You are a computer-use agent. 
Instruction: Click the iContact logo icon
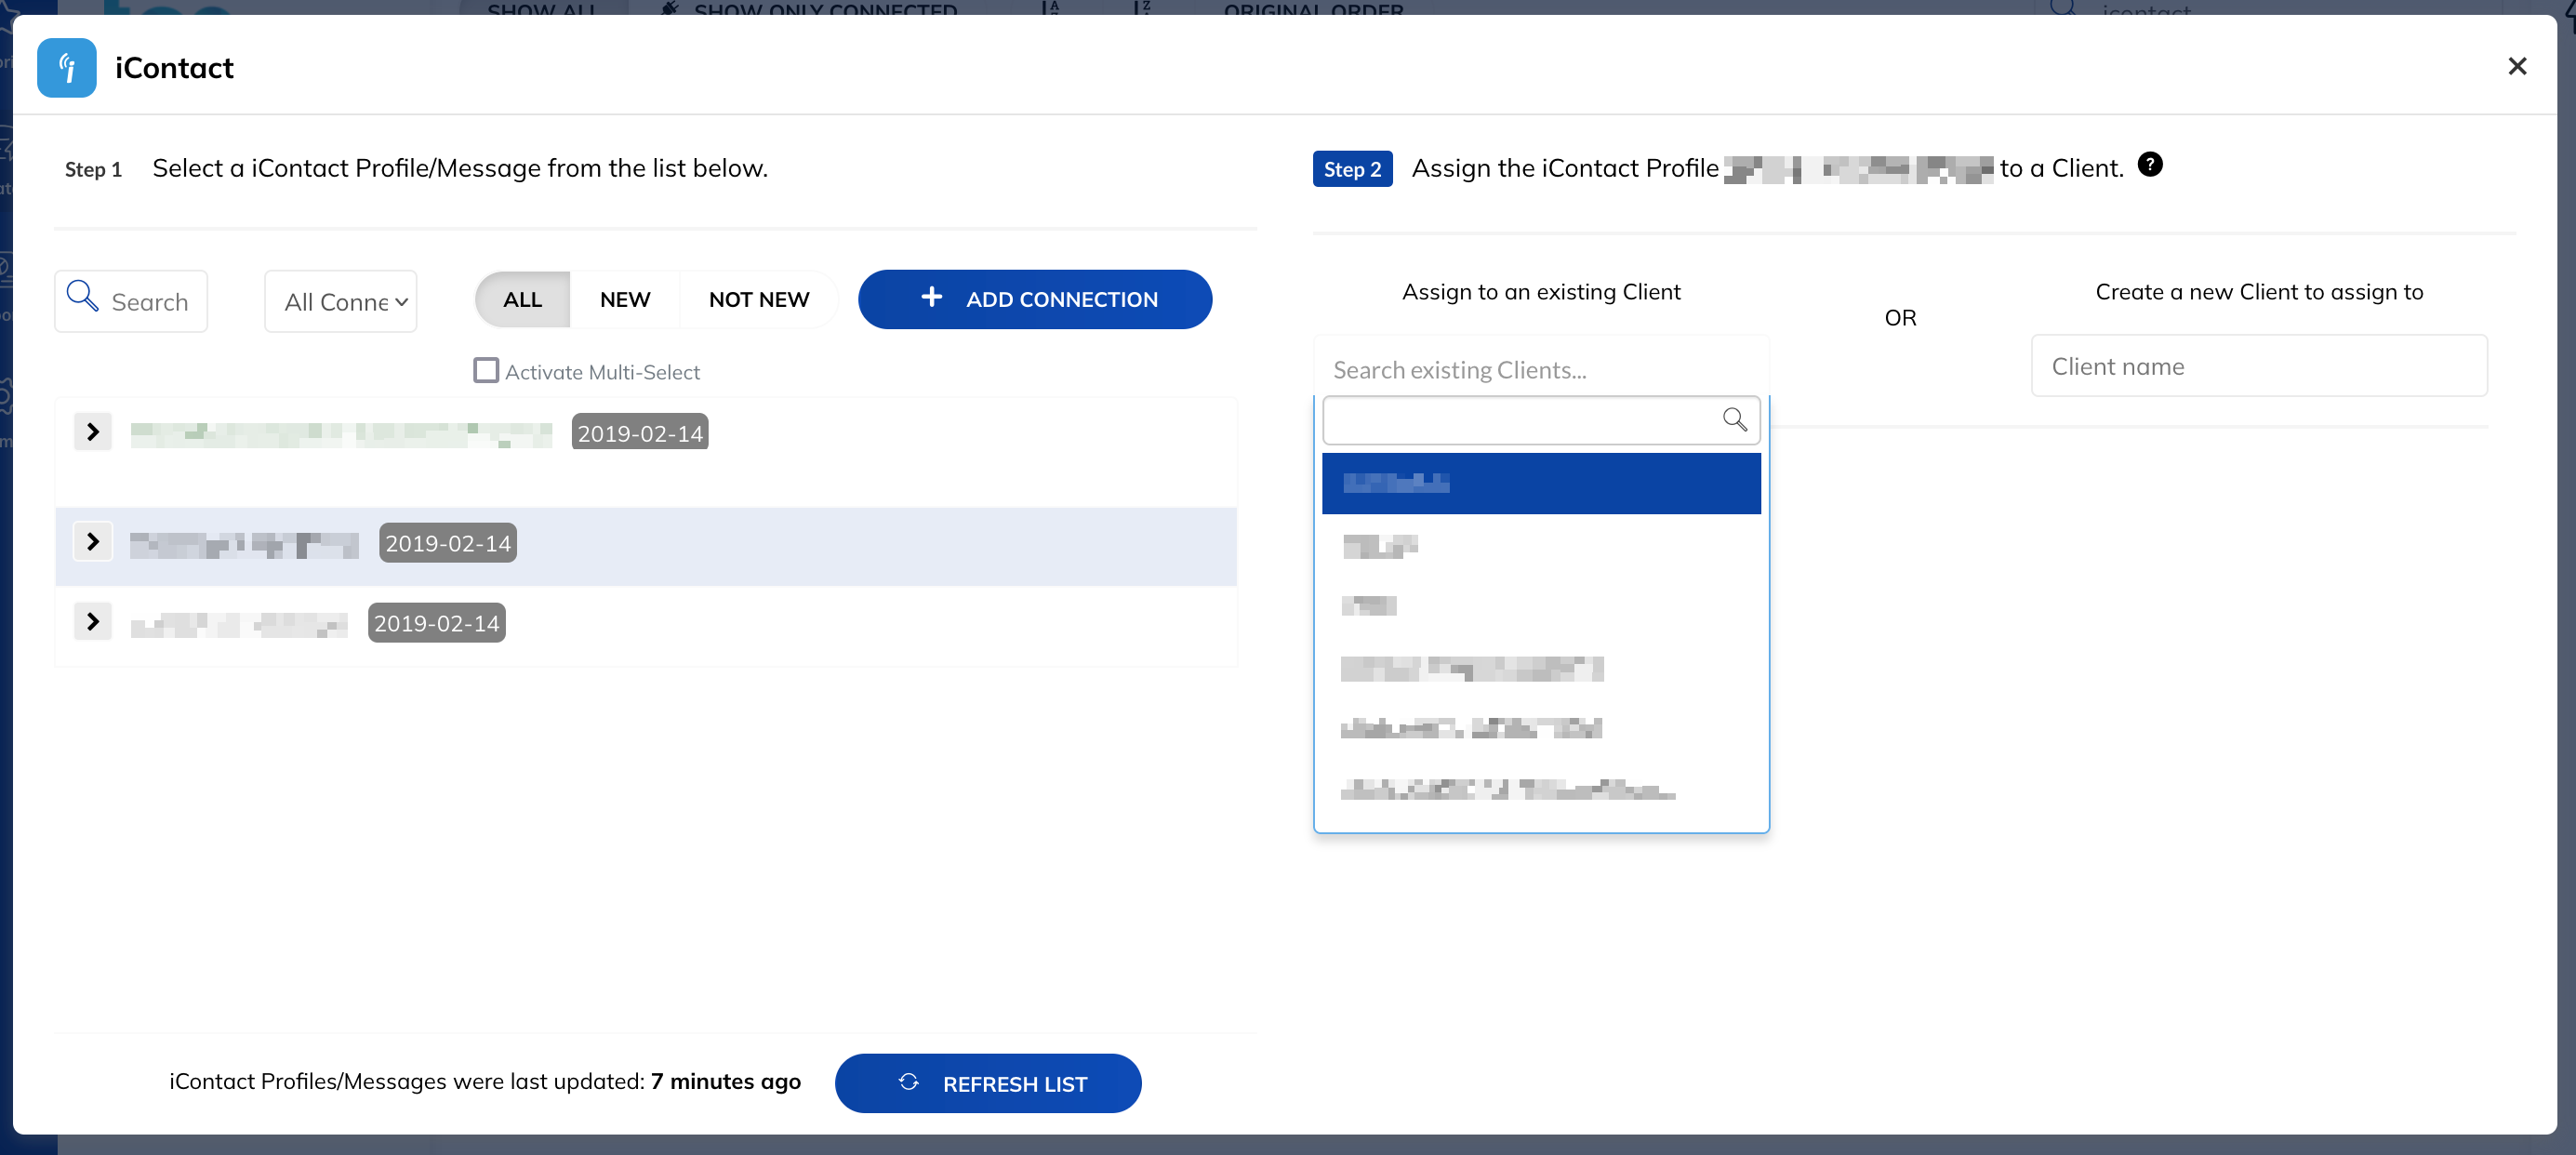click(x=67, y=68)
